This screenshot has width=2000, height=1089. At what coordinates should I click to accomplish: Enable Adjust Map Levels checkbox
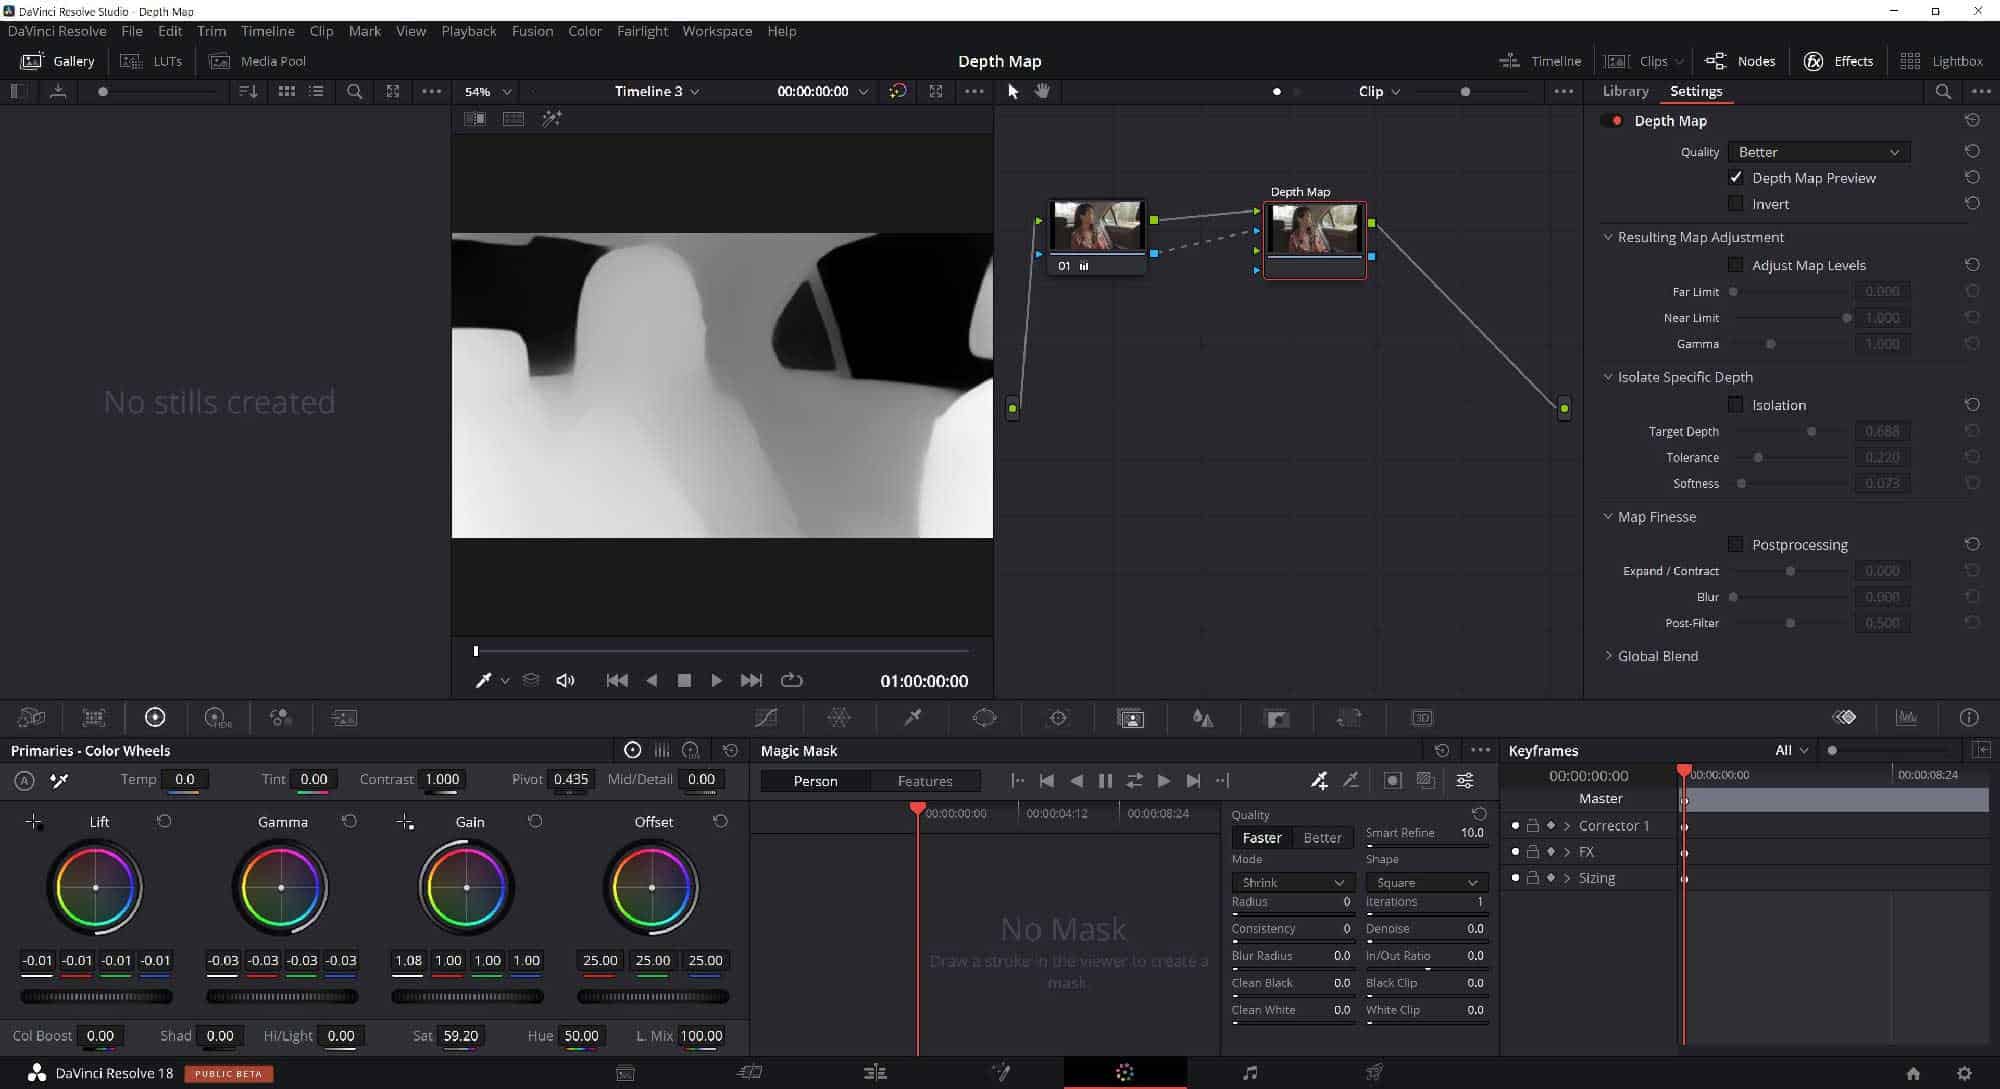pyautogui.click(x=1736, y=265)
